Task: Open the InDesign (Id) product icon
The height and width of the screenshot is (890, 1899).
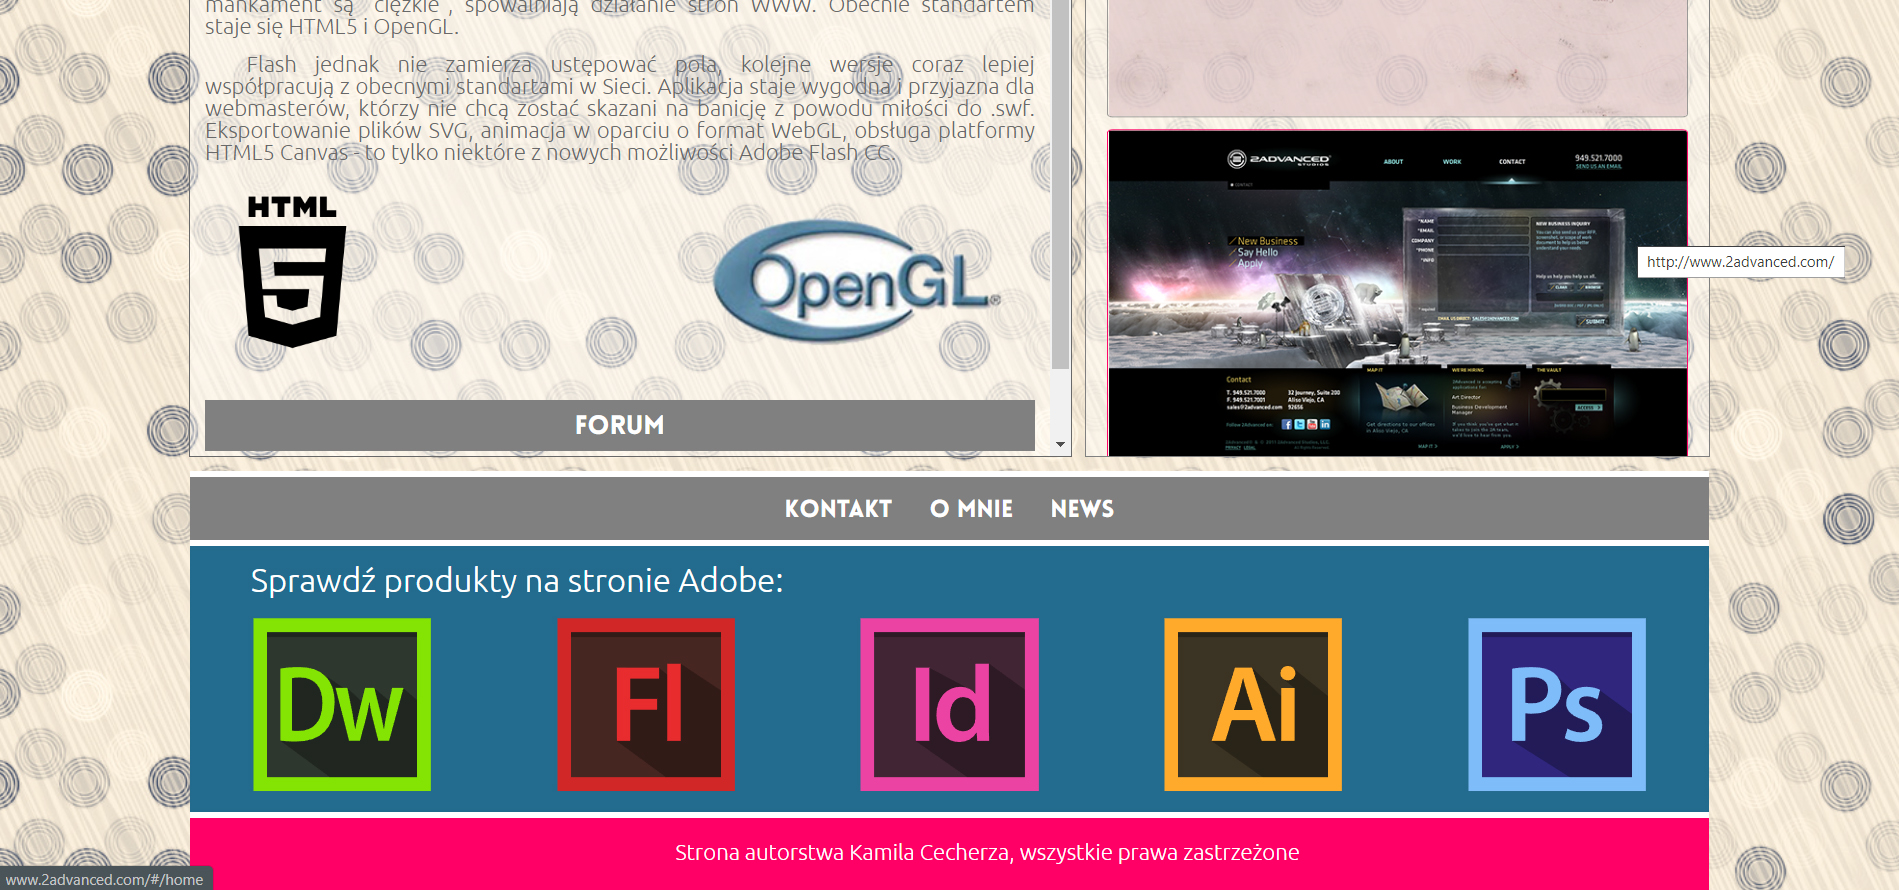Action: [949, 704]
